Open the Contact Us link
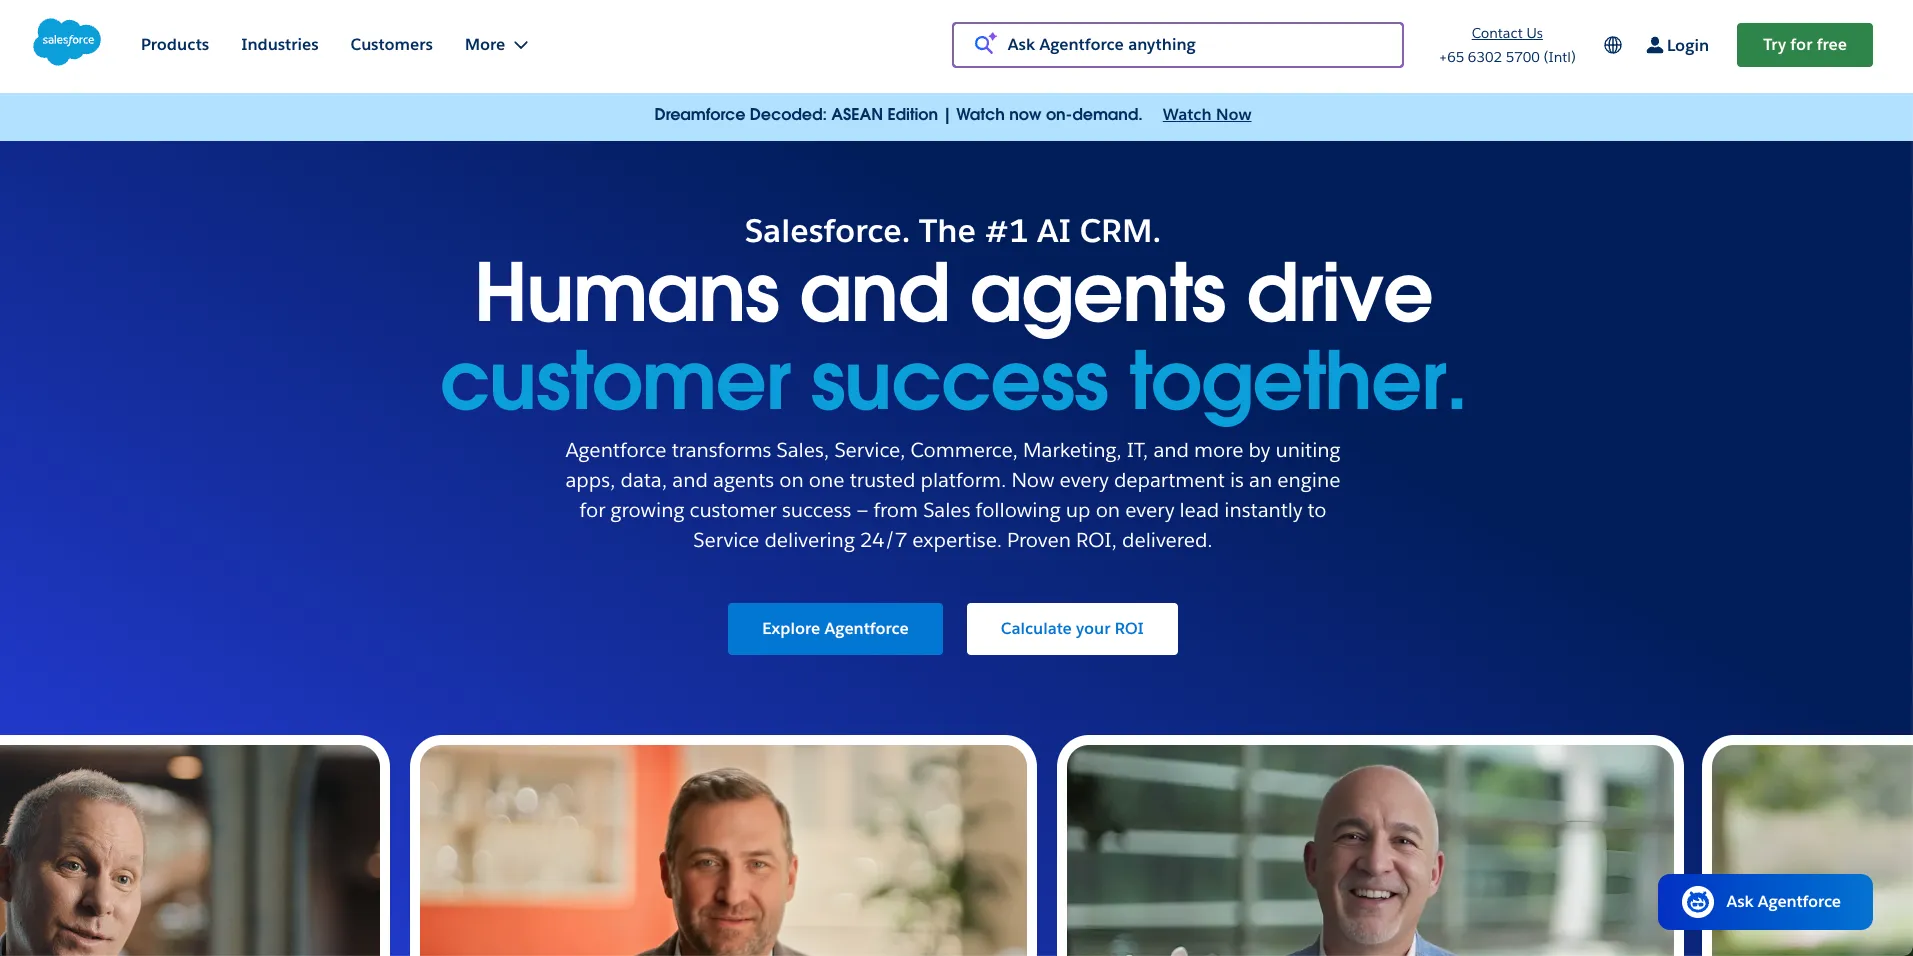The height and width of the screenshot is (956, 1913). [1507, 33]
